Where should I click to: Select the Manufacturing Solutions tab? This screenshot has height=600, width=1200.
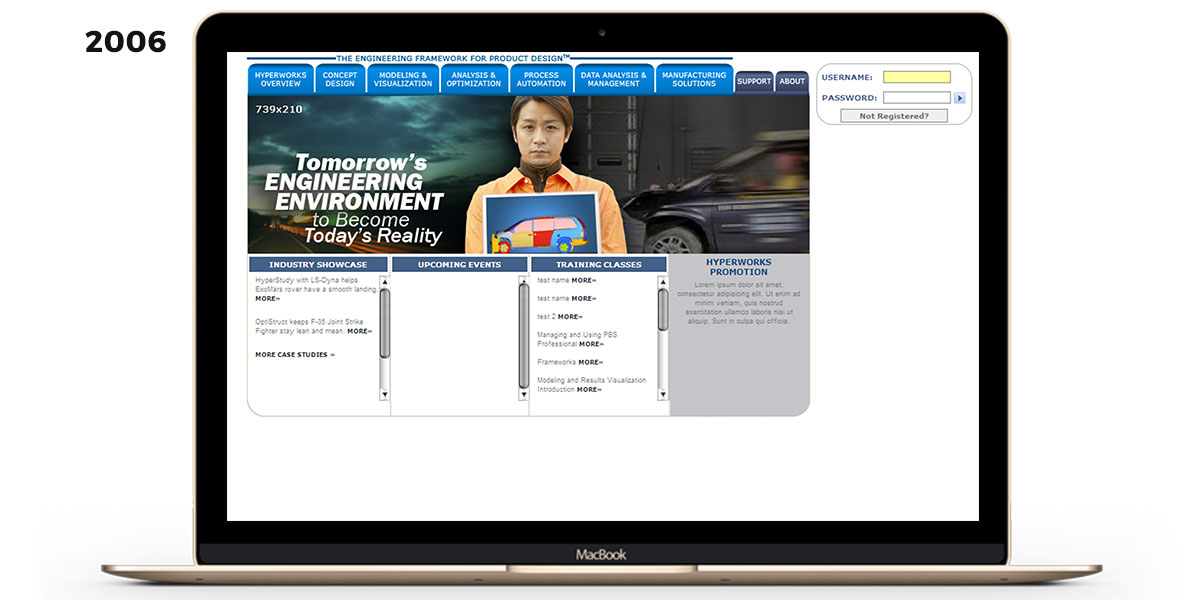pos(694,79)
